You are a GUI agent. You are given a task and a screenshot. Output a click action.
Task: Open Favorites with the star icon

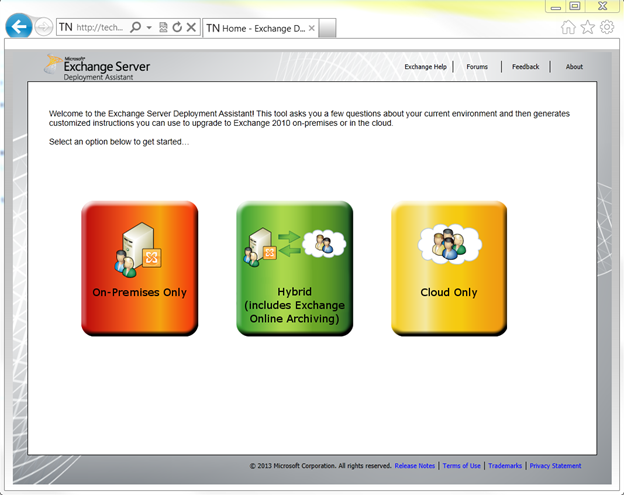click(x=587, y=27)
